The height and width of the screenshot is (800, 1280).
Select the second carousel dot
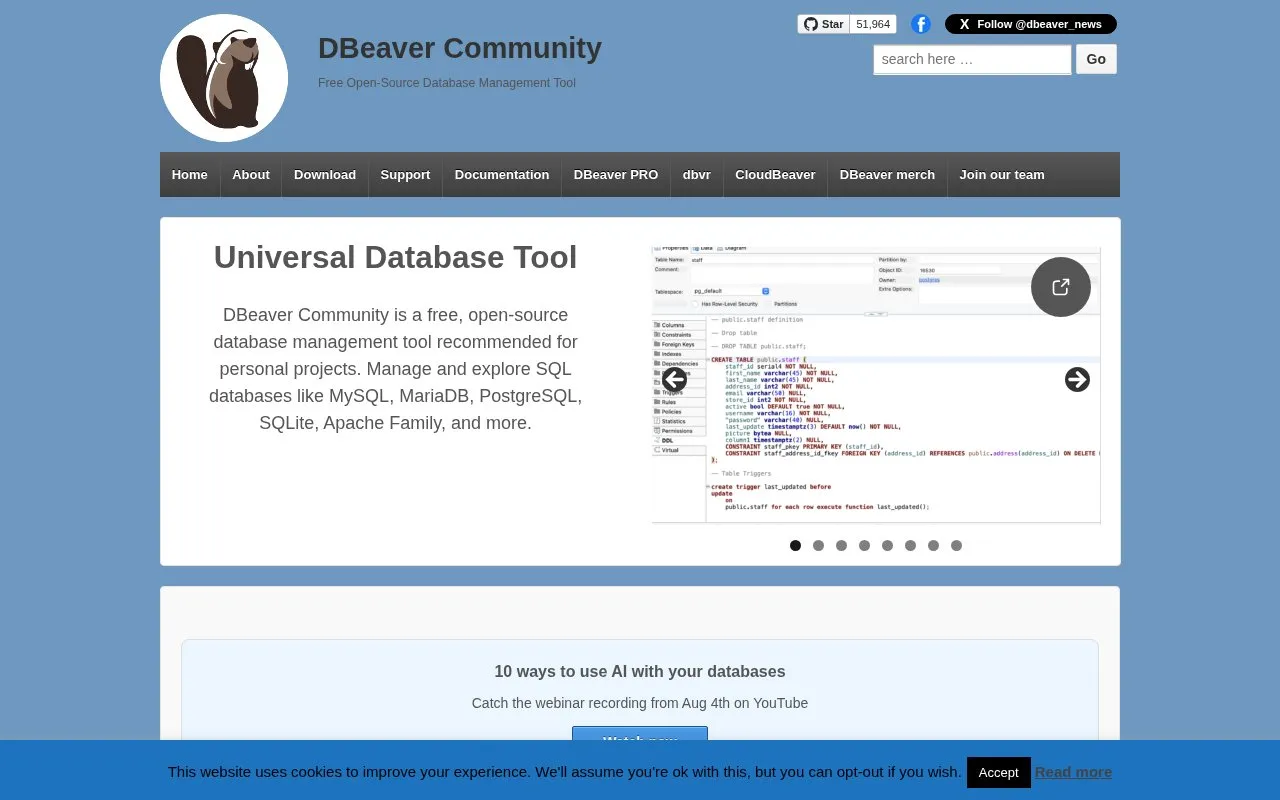pyautogui.click(x=819, y=546)
